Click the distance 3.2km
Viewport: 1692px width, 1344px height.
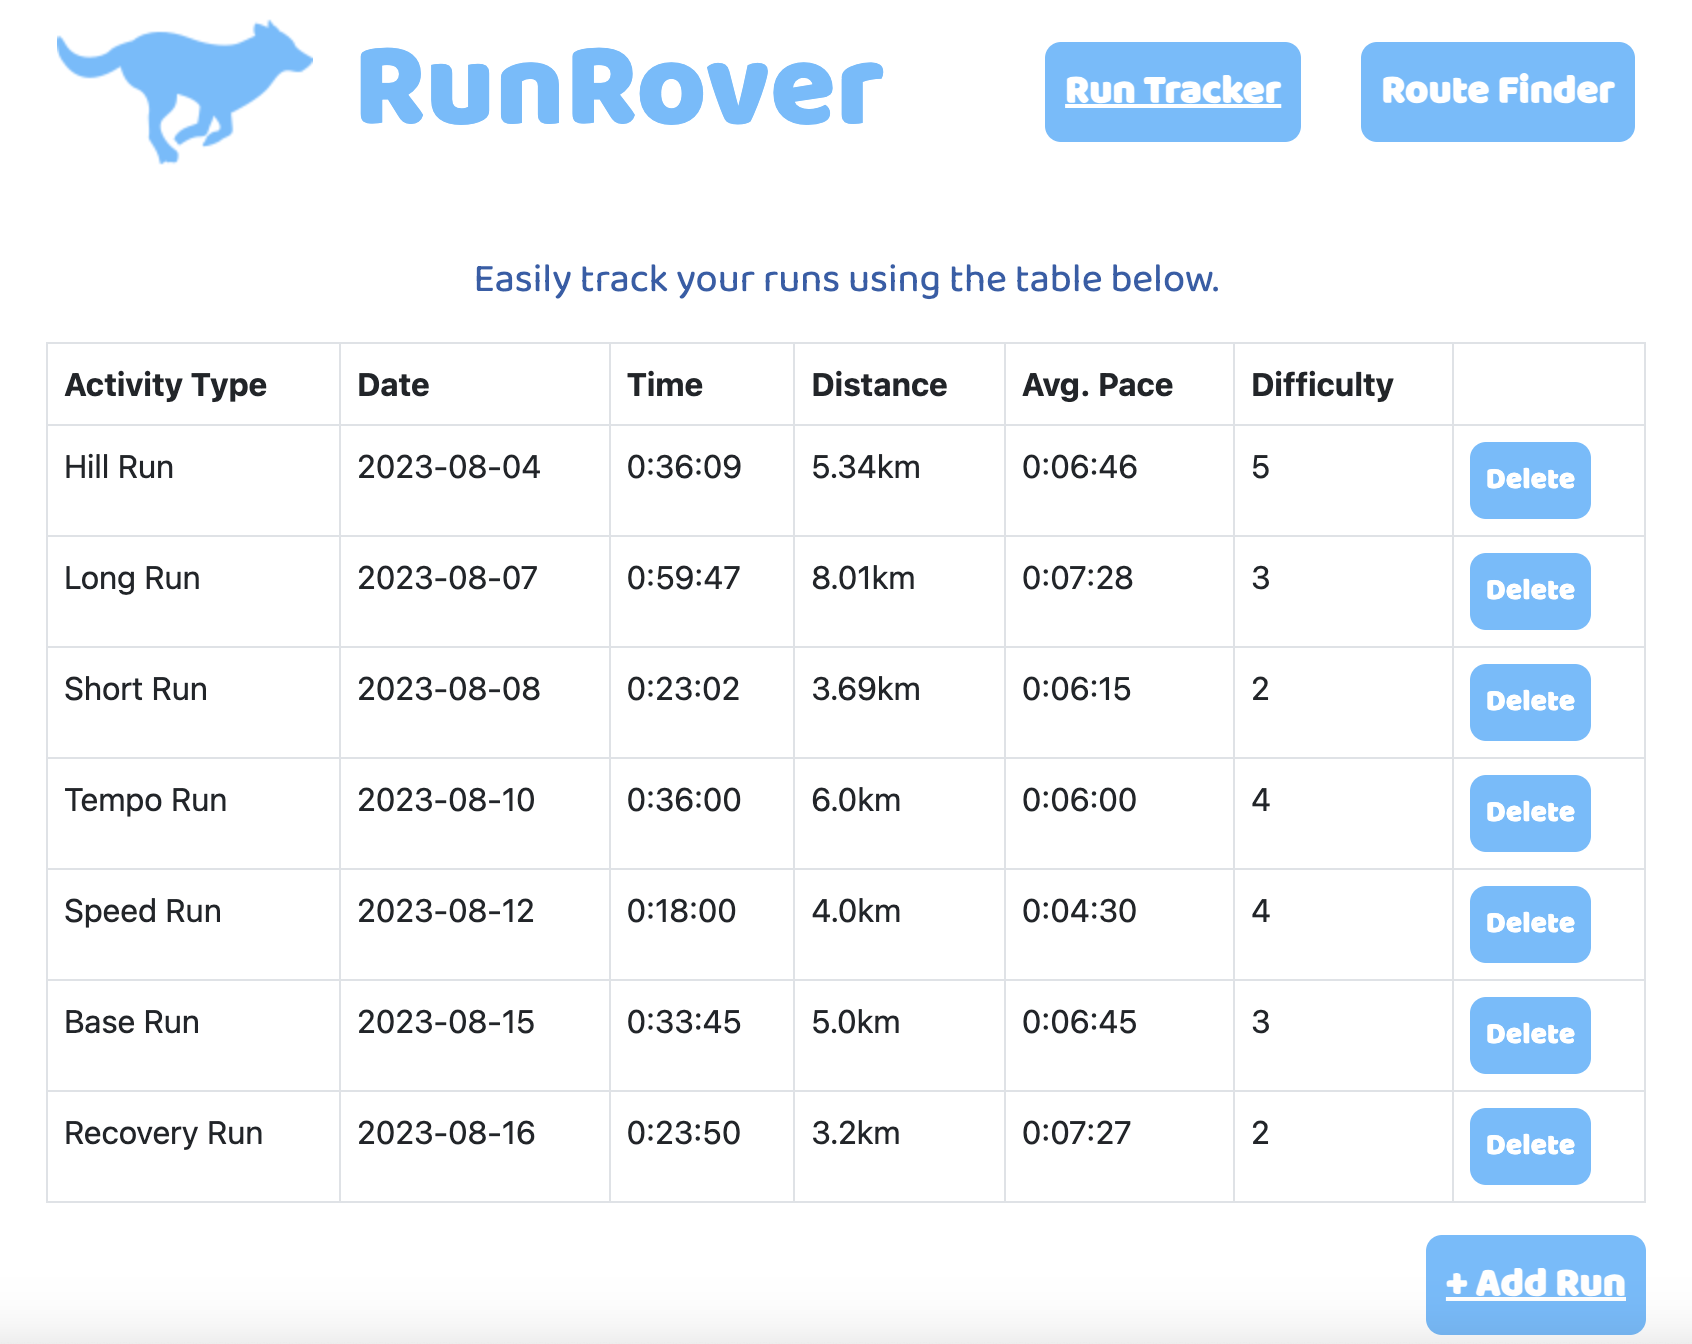[x=856, y=1133]
